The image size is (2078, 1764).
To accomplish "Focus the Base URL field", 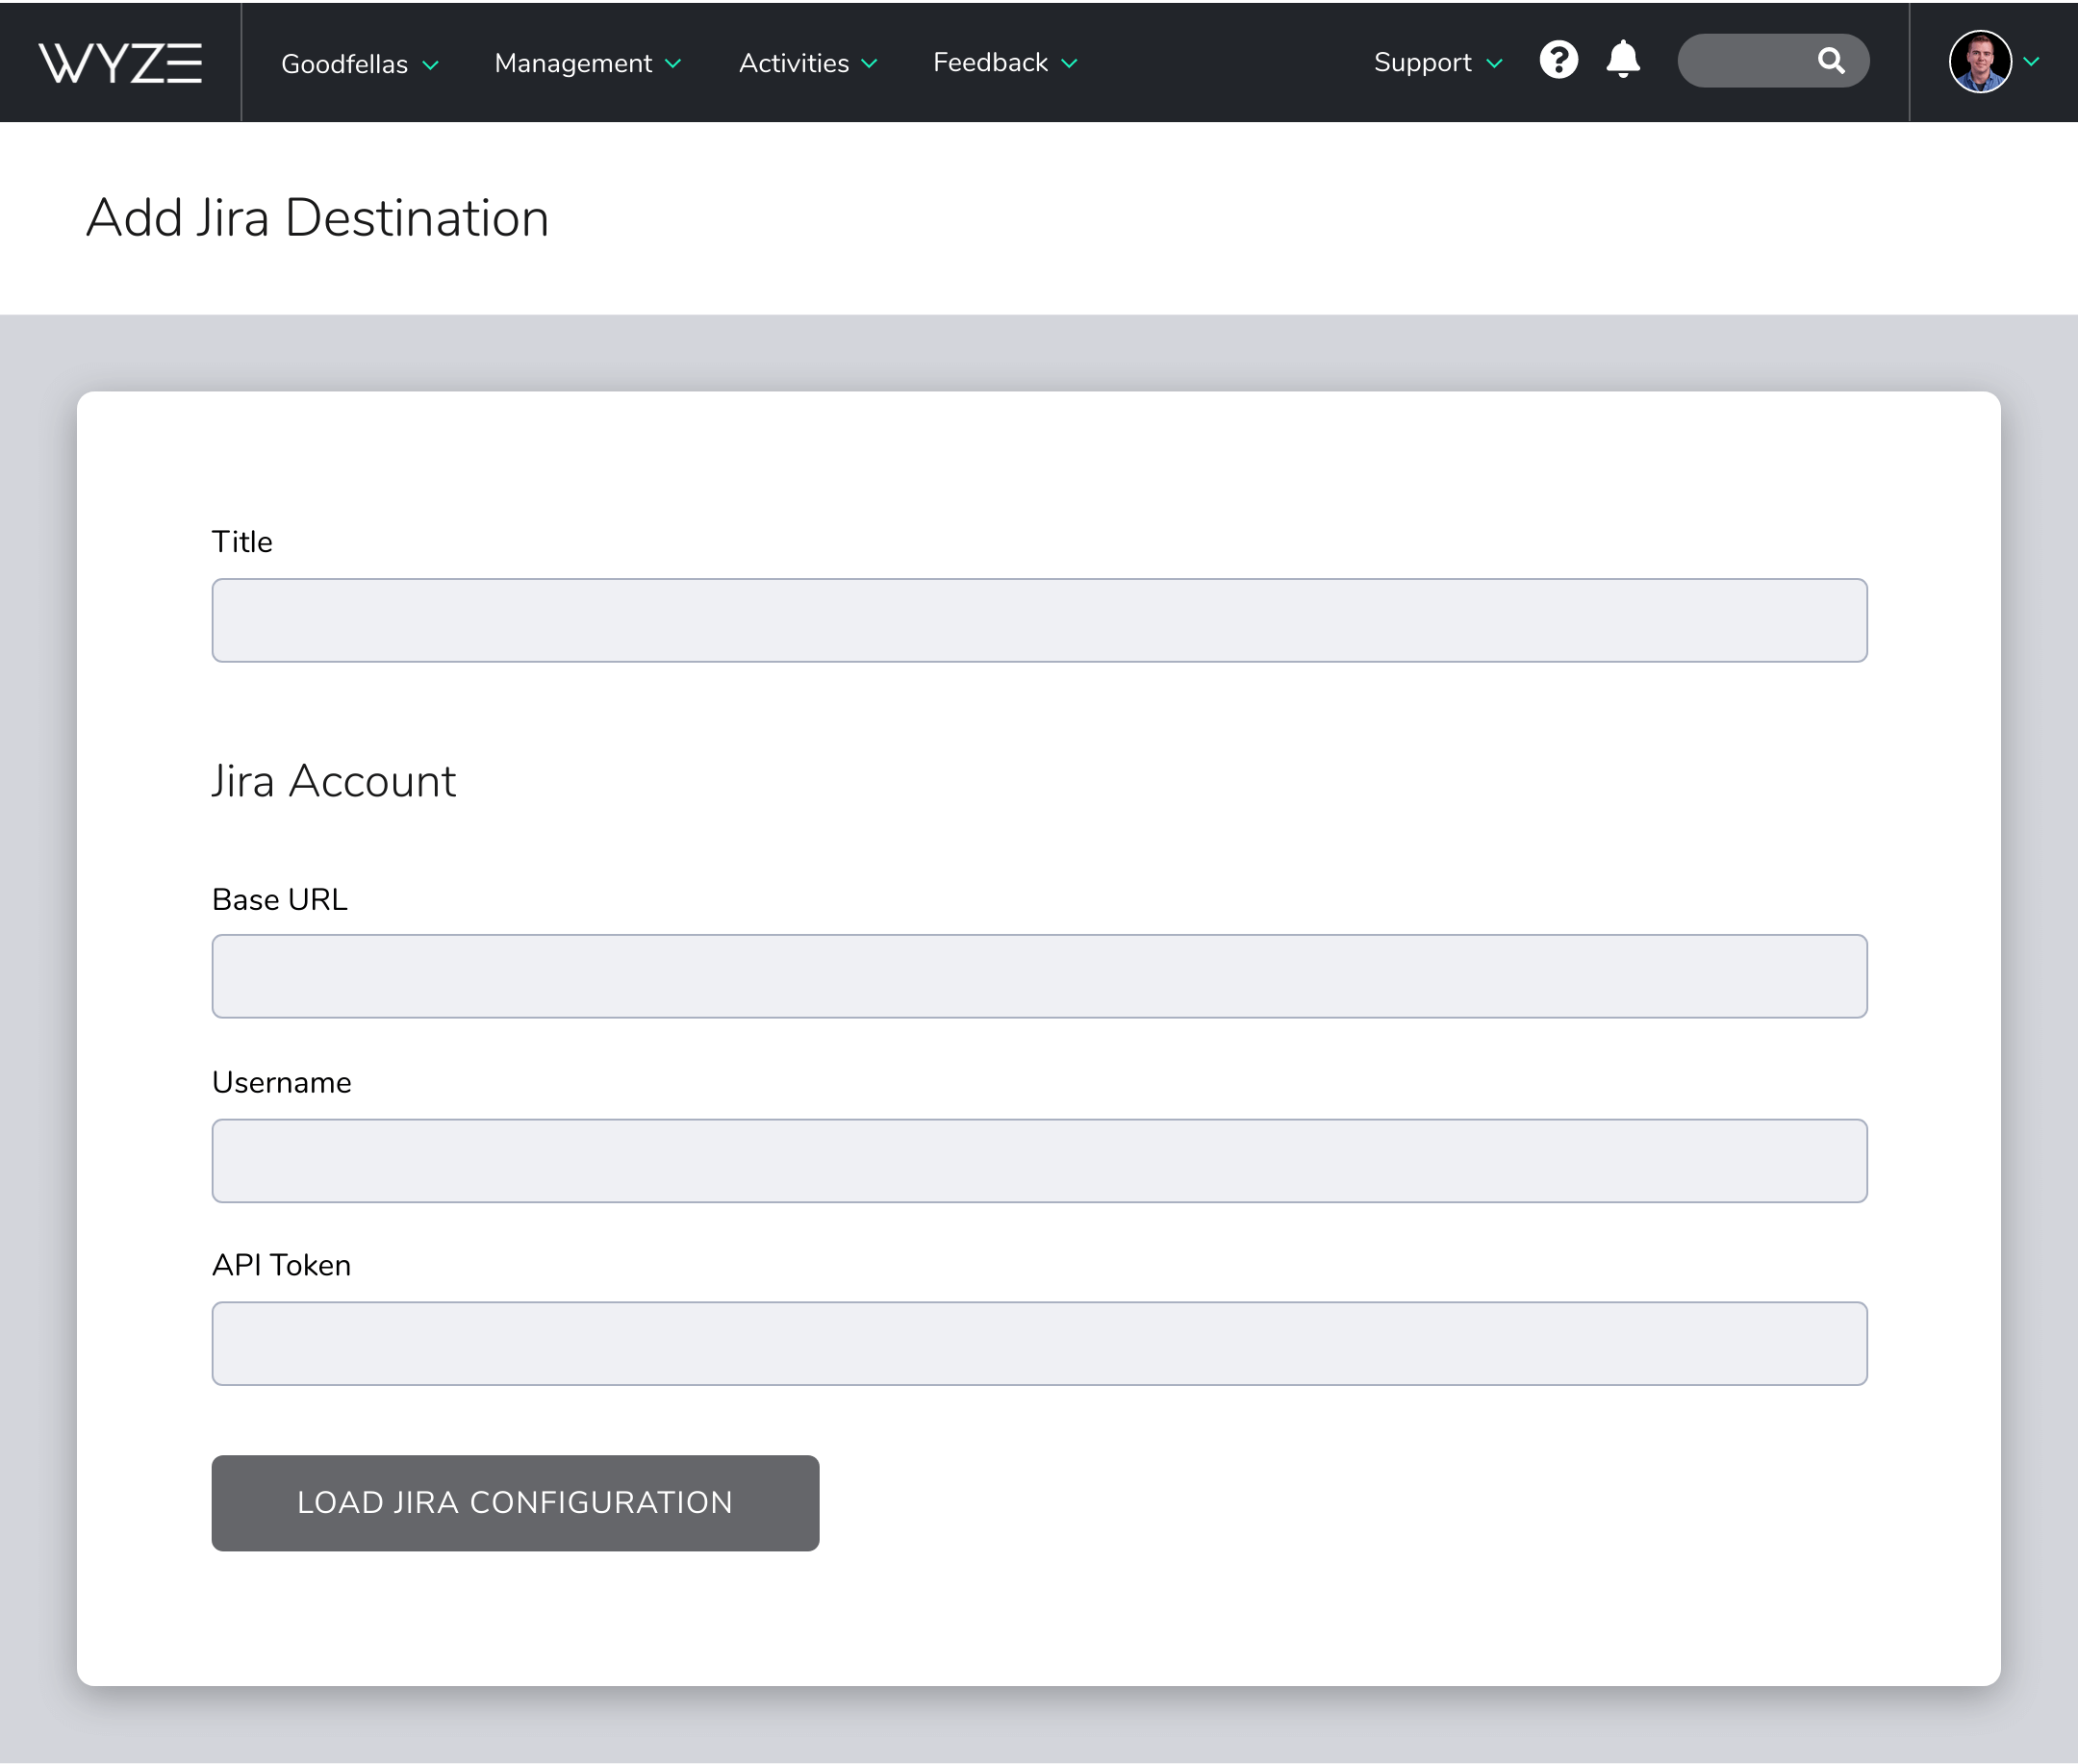I will tap(1039, 976).
